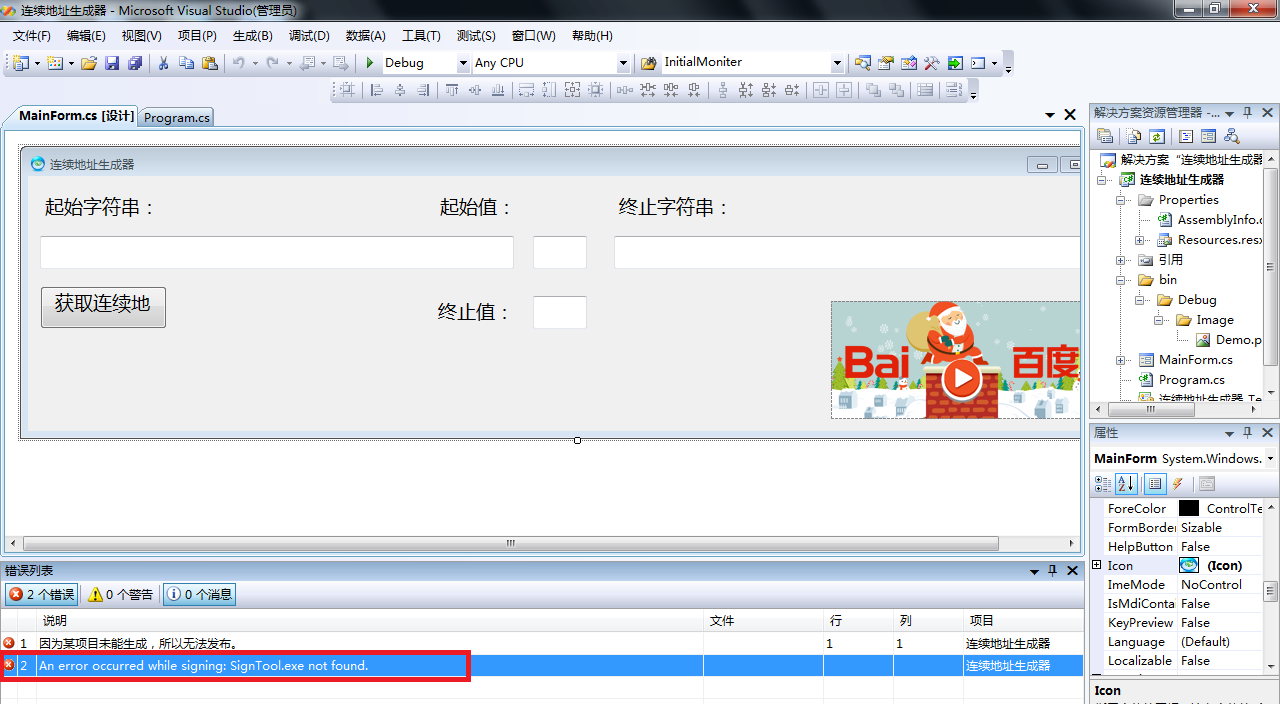Open Object Browser from the toolbar icon

point(909,63)
